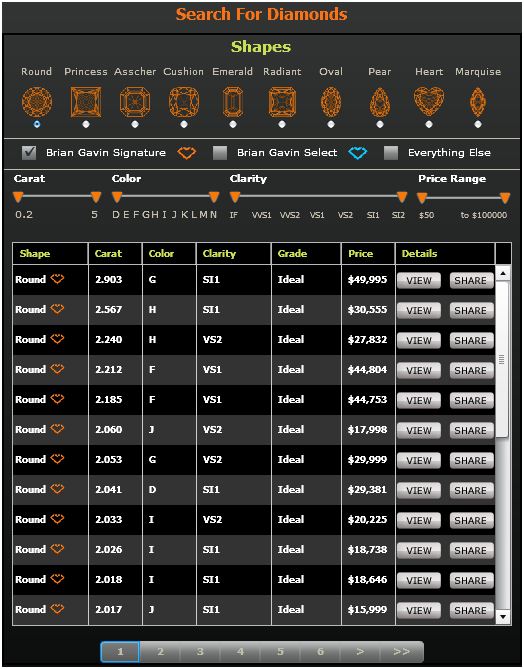Image resolution: width=524 pixels, height=669 pixels.
Task: Uncheck the Brian Gavin Signature checkbox
Action: 29,153
